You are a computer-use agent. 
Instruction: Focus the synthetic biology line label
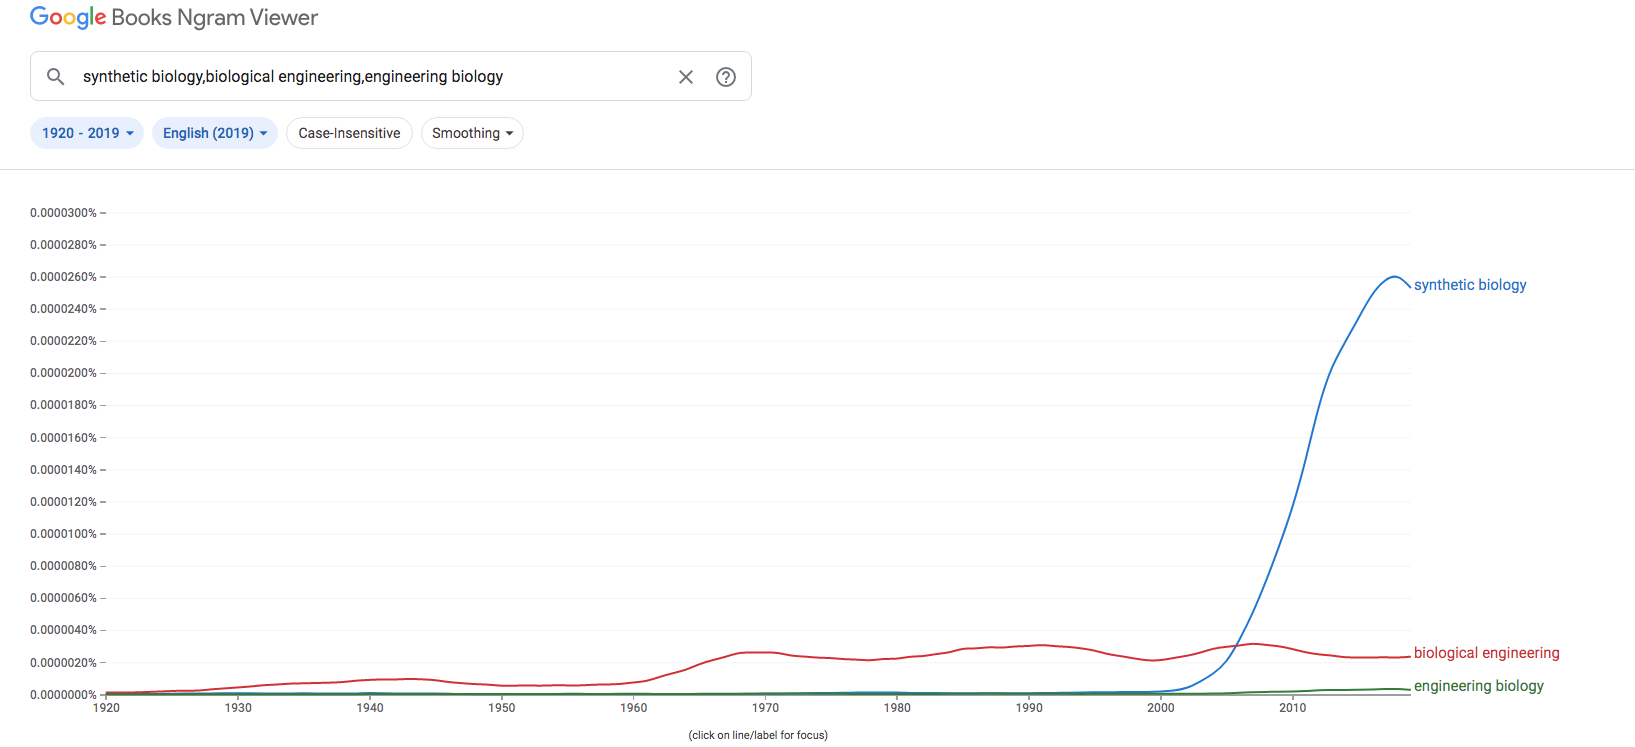[1470, 285]
